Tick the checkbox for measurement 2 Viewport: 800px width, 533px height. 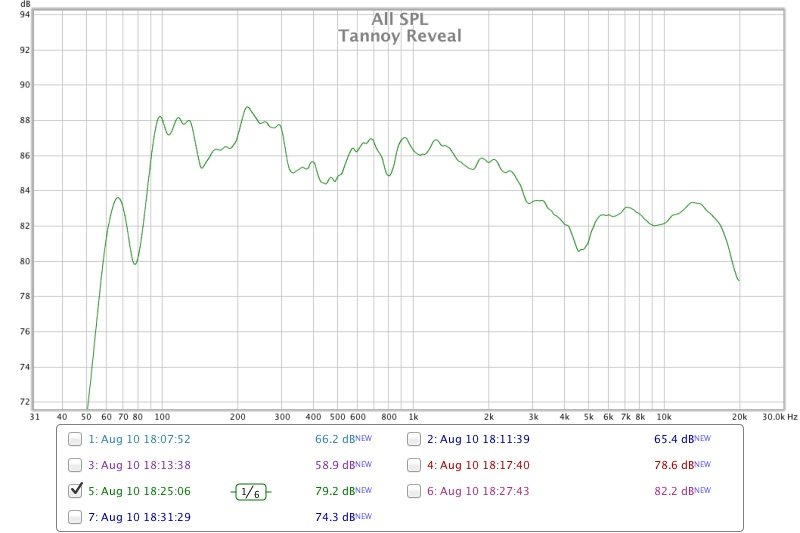pyautogui.click(x=414, y=439)
